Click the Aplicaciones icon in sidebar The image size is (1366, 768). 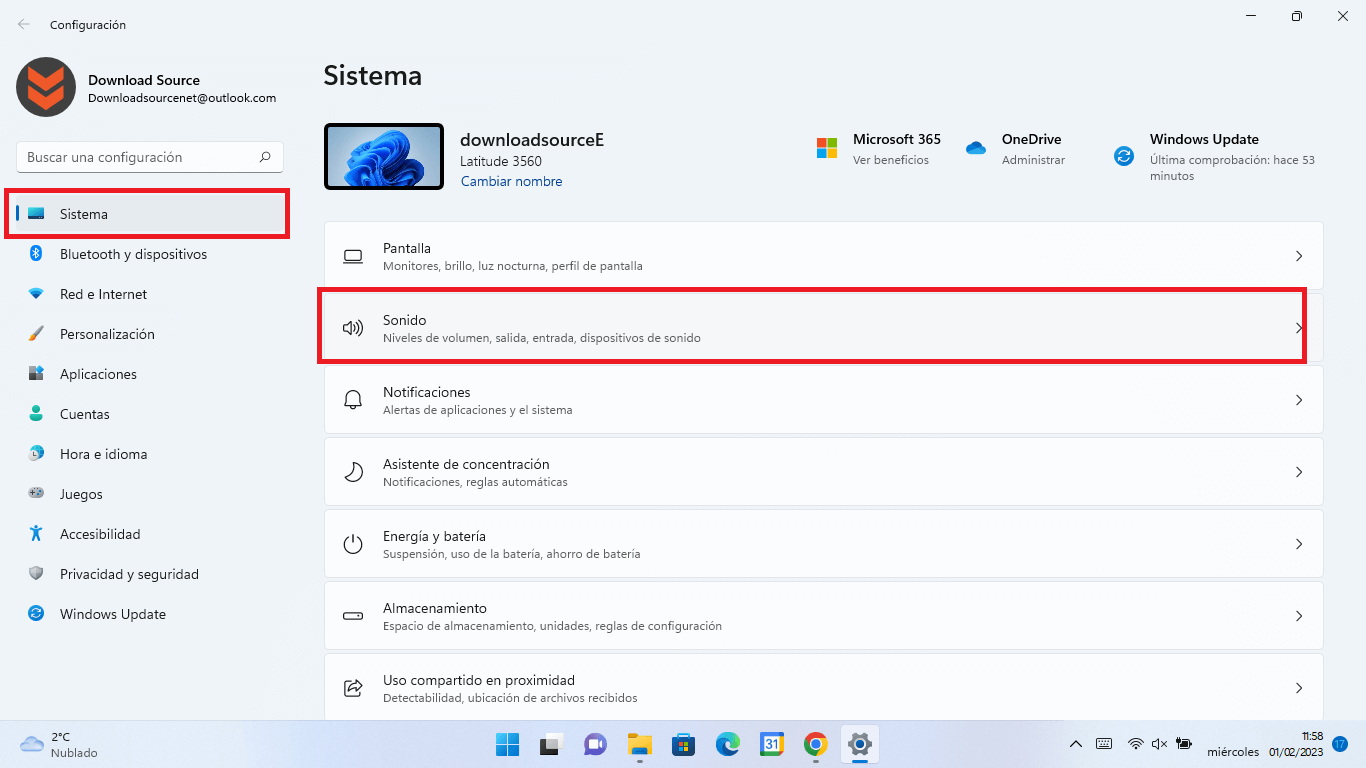point(36,374)
